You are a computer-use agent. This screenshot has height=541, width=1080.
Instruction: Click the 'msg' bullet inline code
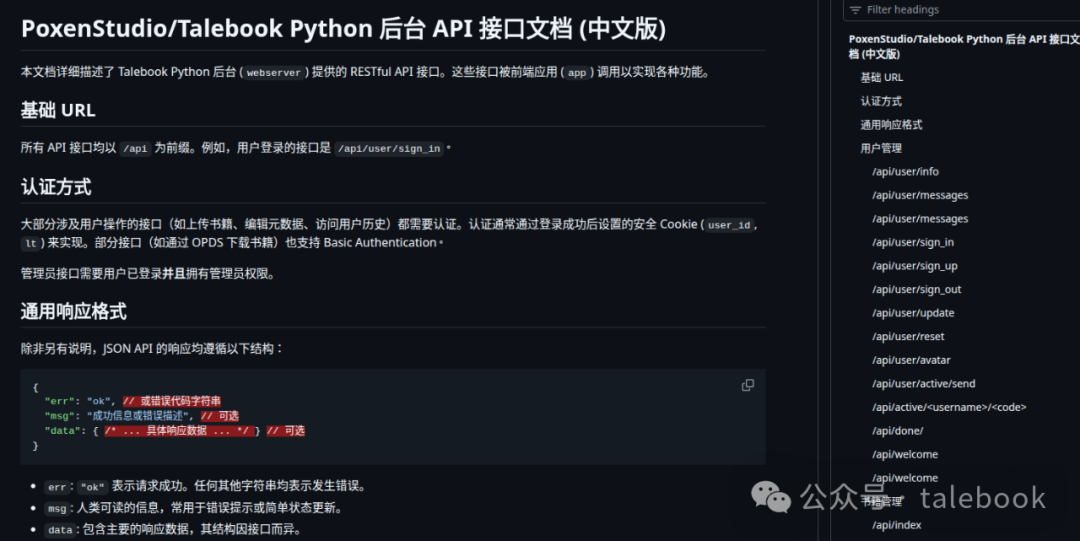[56, 509]
